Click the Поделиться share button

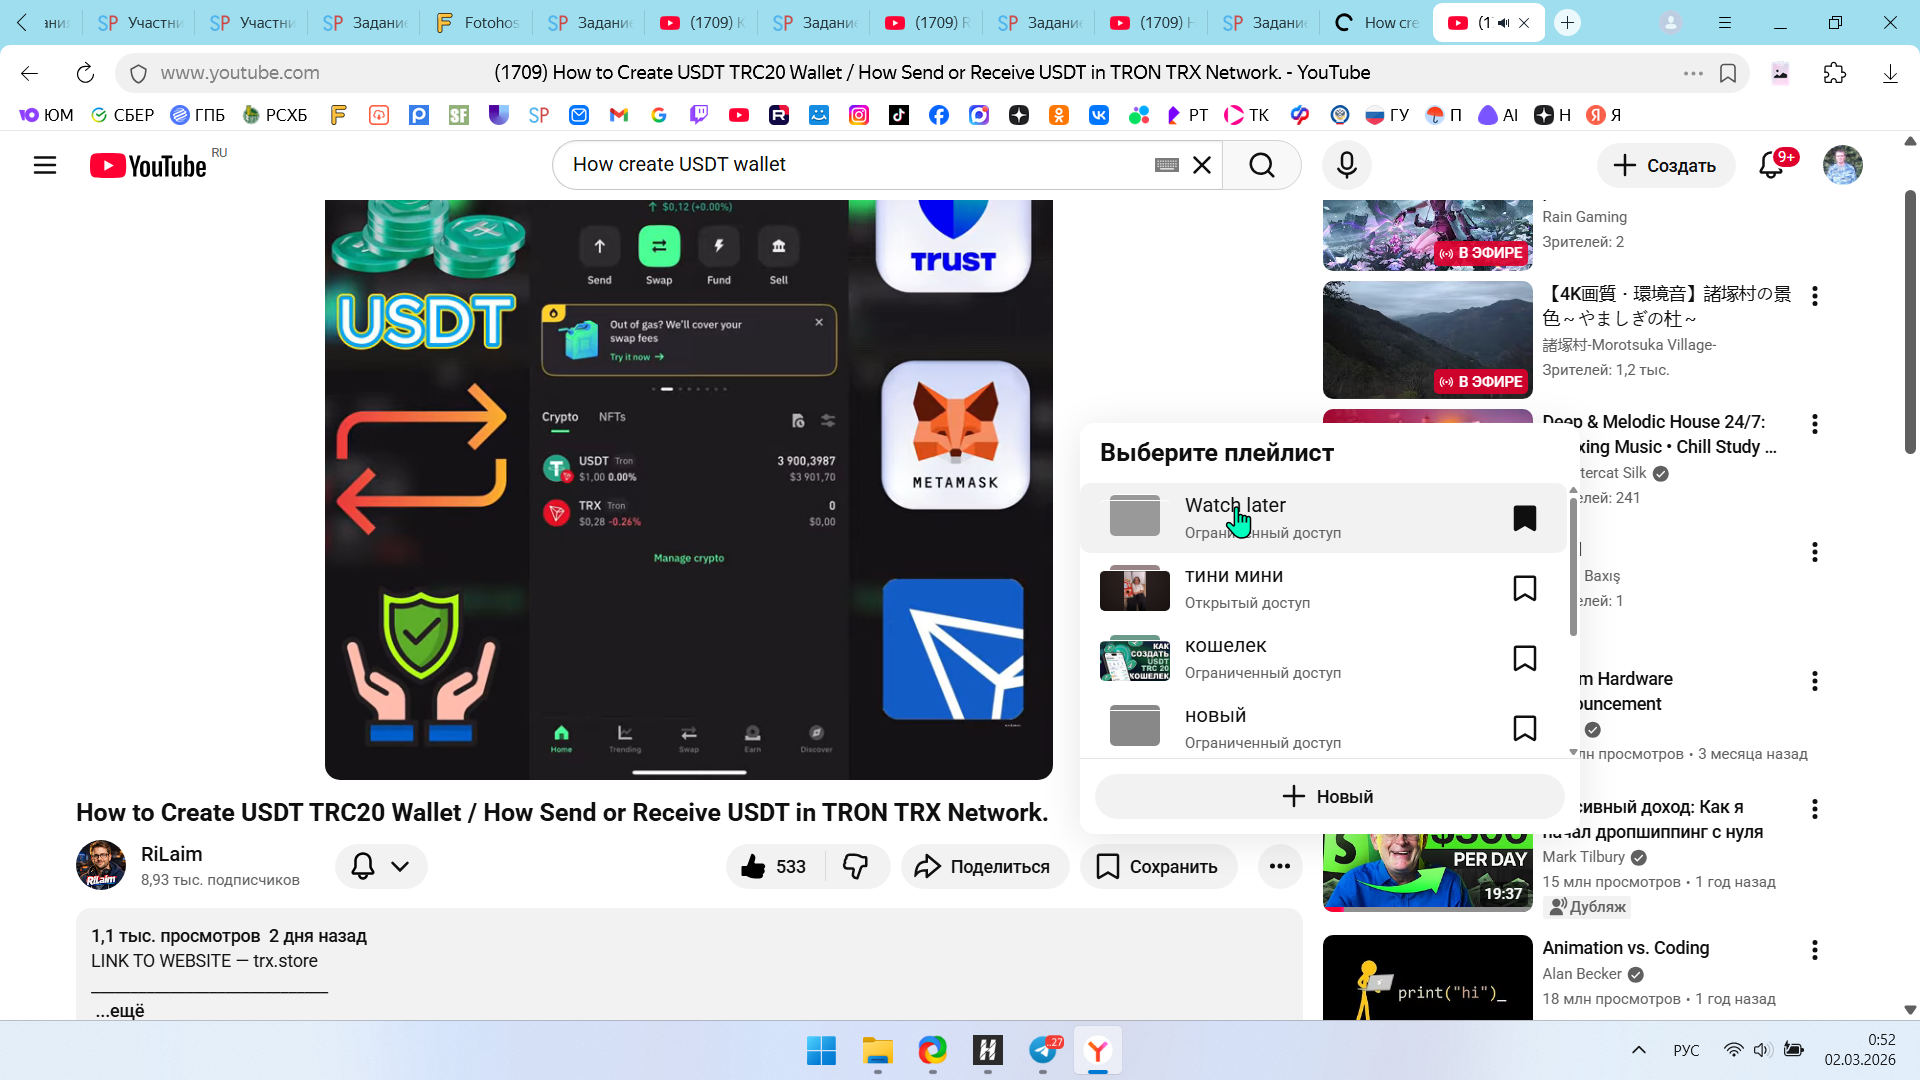click(x=984, y=866)
